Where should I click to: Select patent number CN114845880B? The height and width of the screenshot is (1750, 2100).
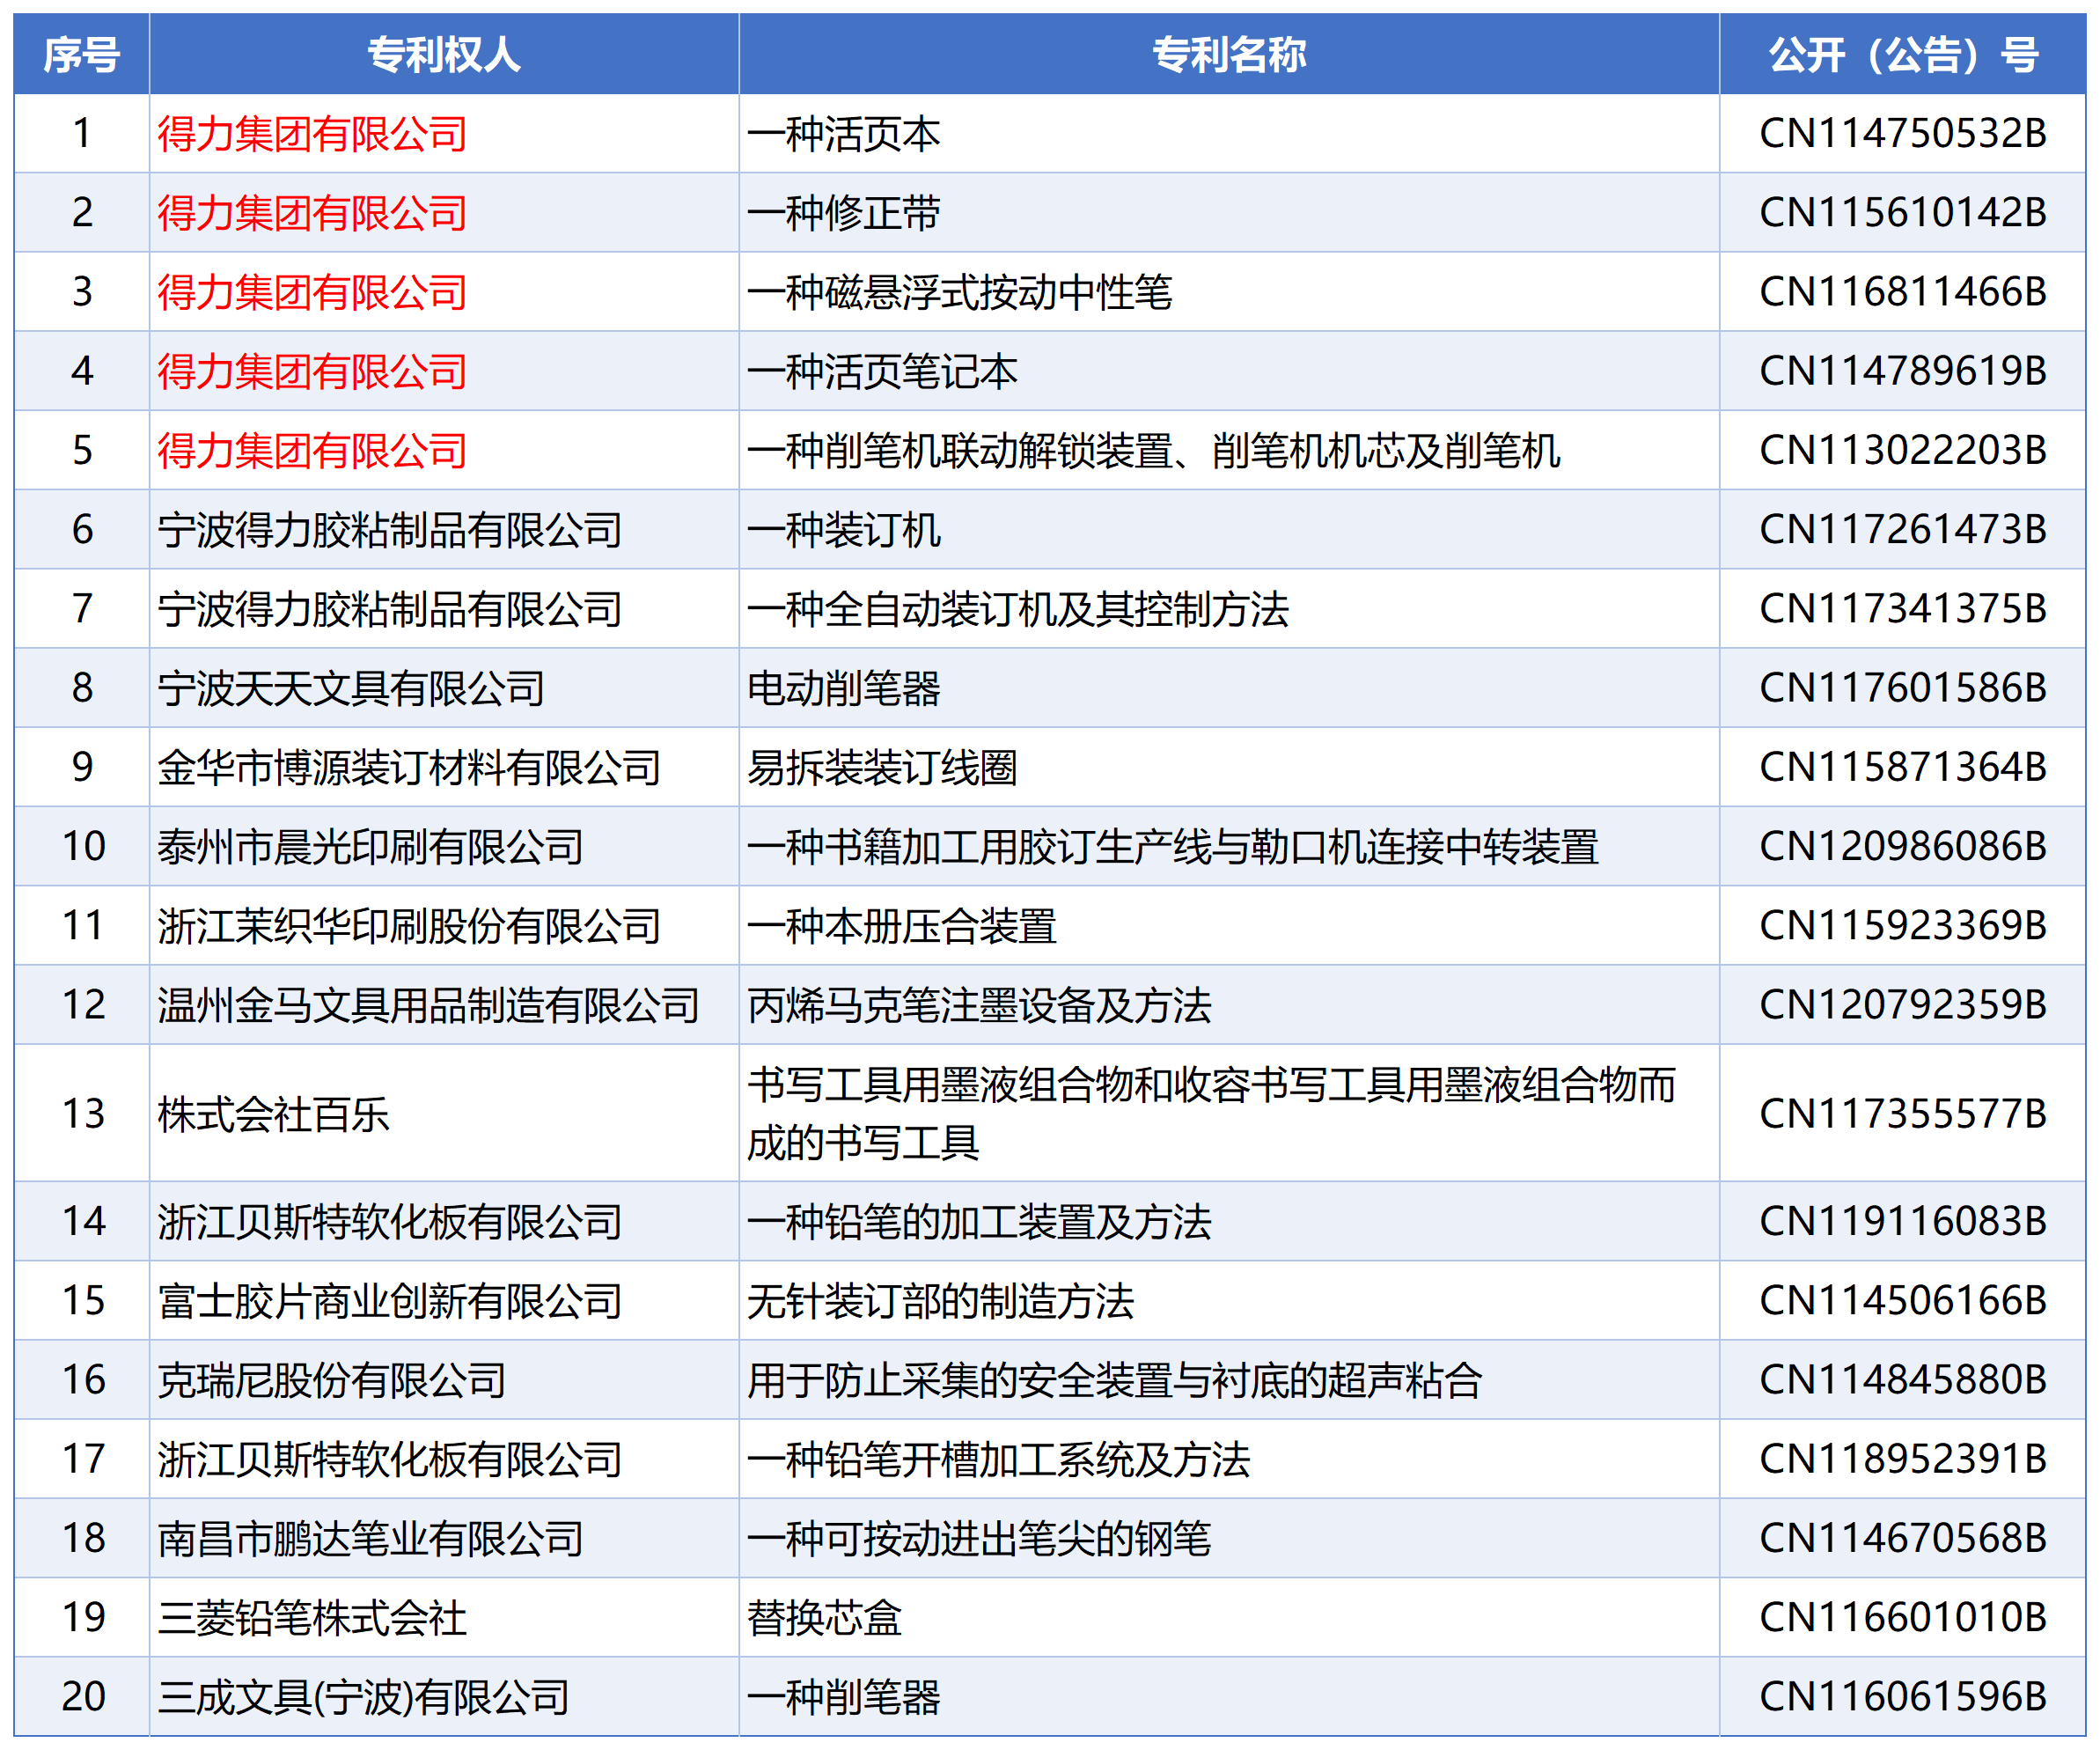point(1903,1380)
